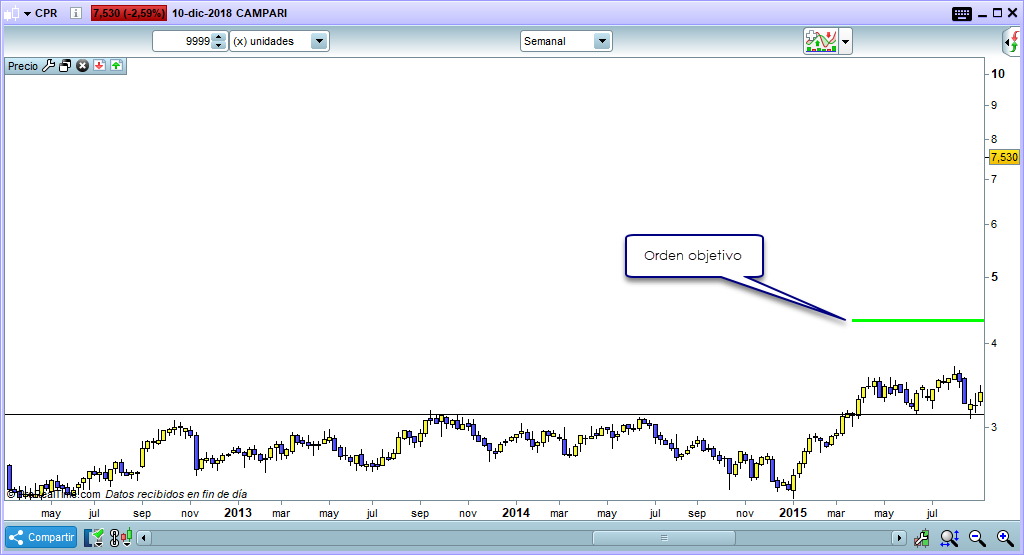Open the Semanal timeframe dropdown

coord(601,41)
